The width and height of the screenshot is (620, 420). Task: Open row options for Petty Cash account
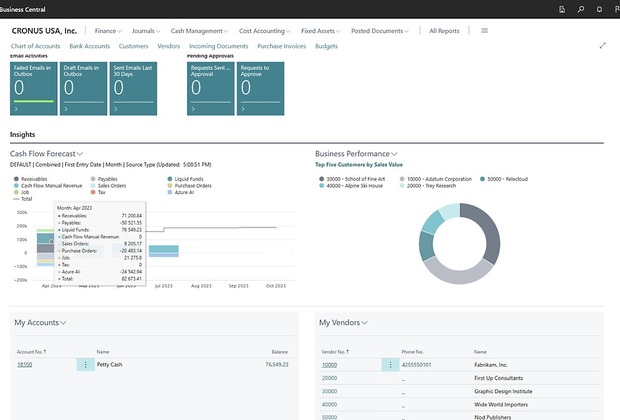pyautogui.click(x=85, y=365)
